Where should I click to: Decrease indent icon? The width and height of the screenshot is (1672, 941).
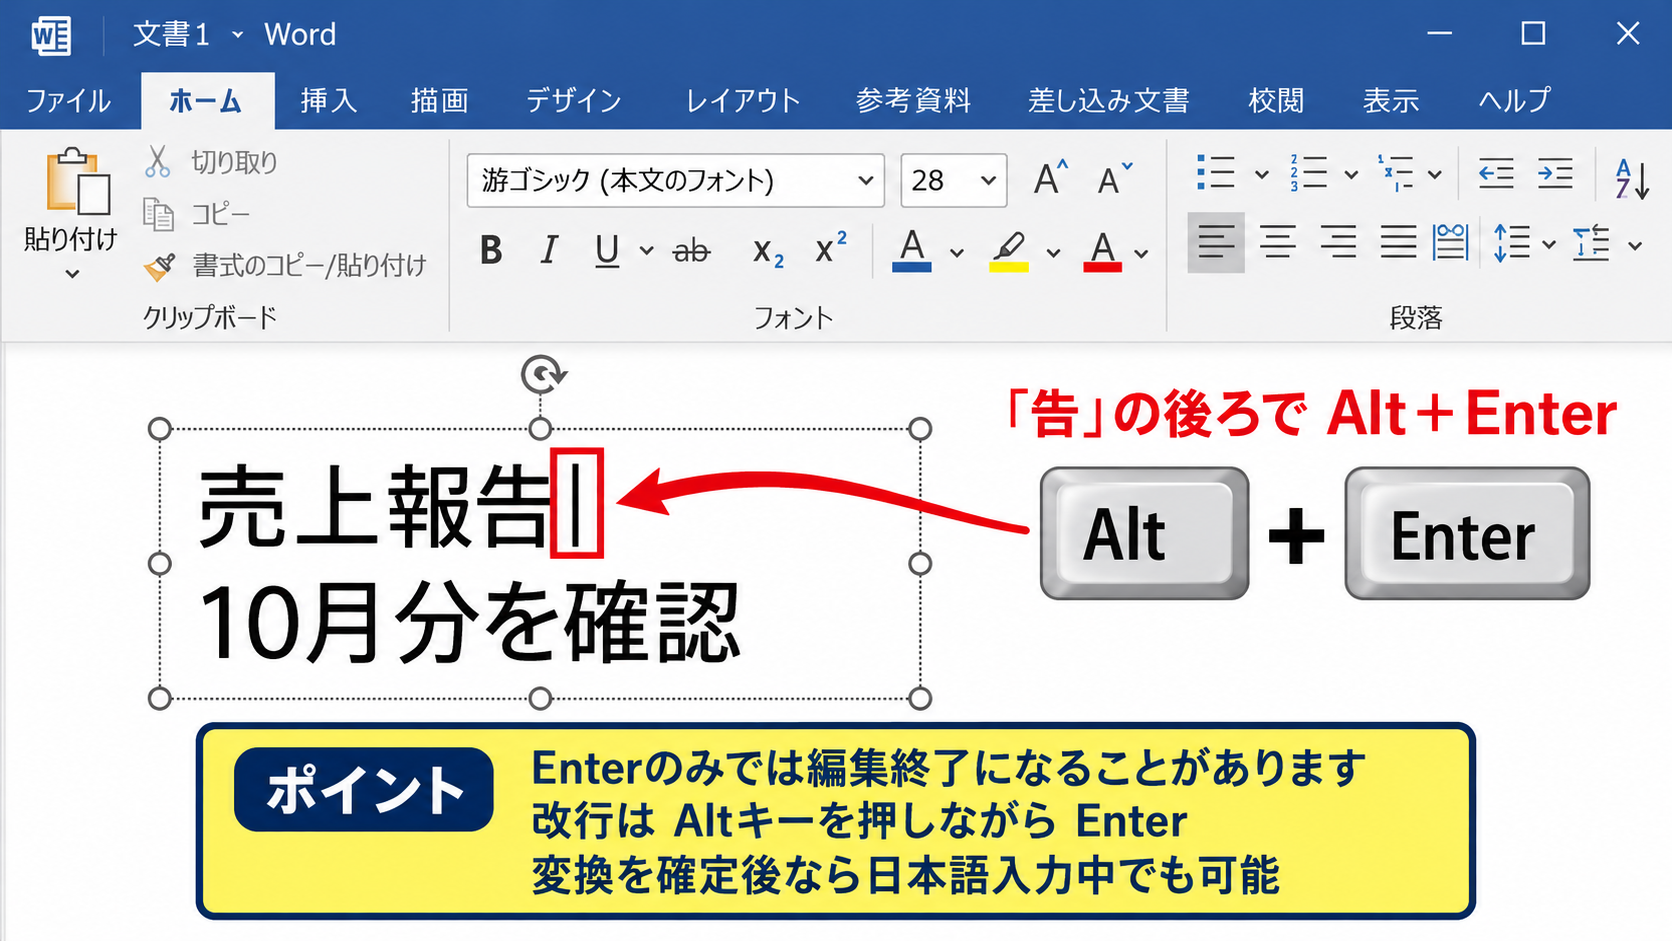1496,174
